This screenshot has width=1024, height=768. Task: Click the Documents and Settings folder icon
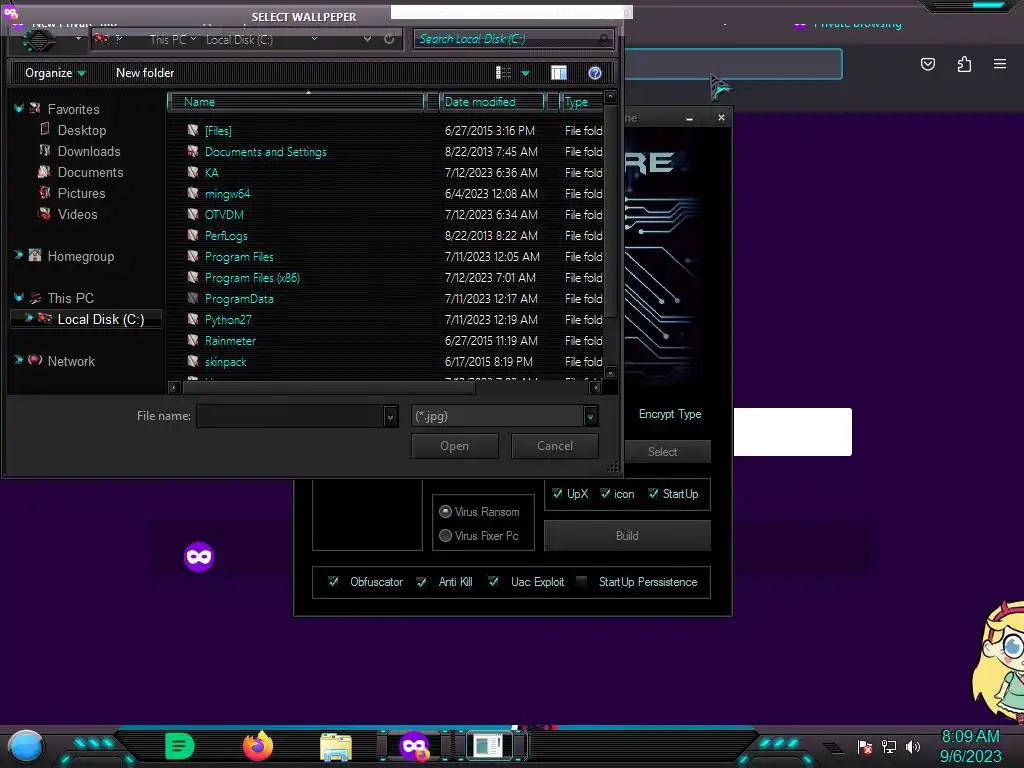(x=193, y=151)
